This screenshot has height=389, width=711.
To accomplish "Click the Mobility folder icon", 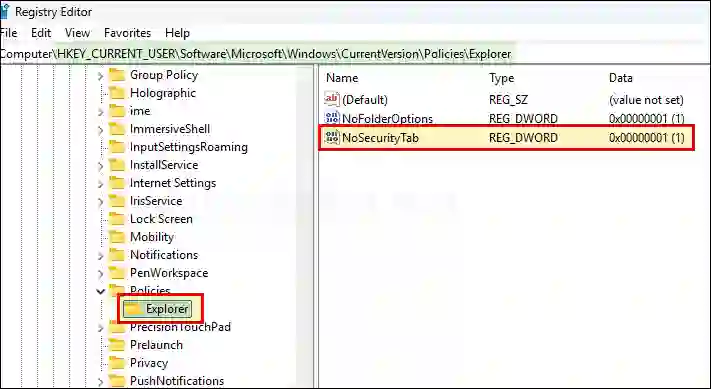I will point(117,237).
